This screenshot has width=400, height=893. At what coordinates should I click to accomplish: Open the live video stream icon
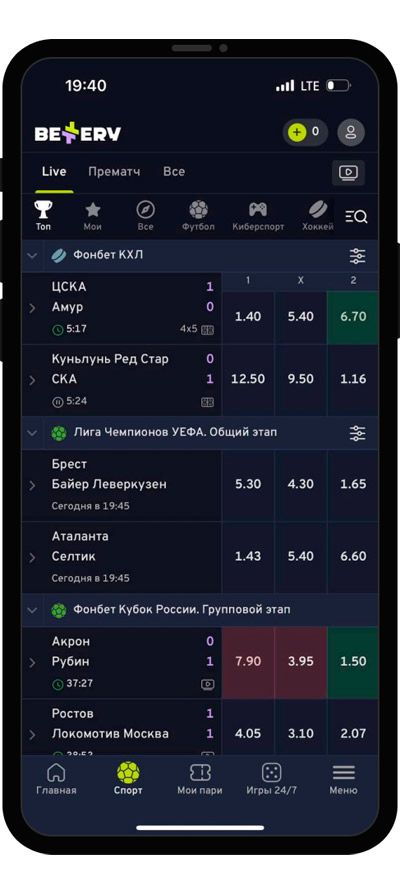[x=348, y=172]
